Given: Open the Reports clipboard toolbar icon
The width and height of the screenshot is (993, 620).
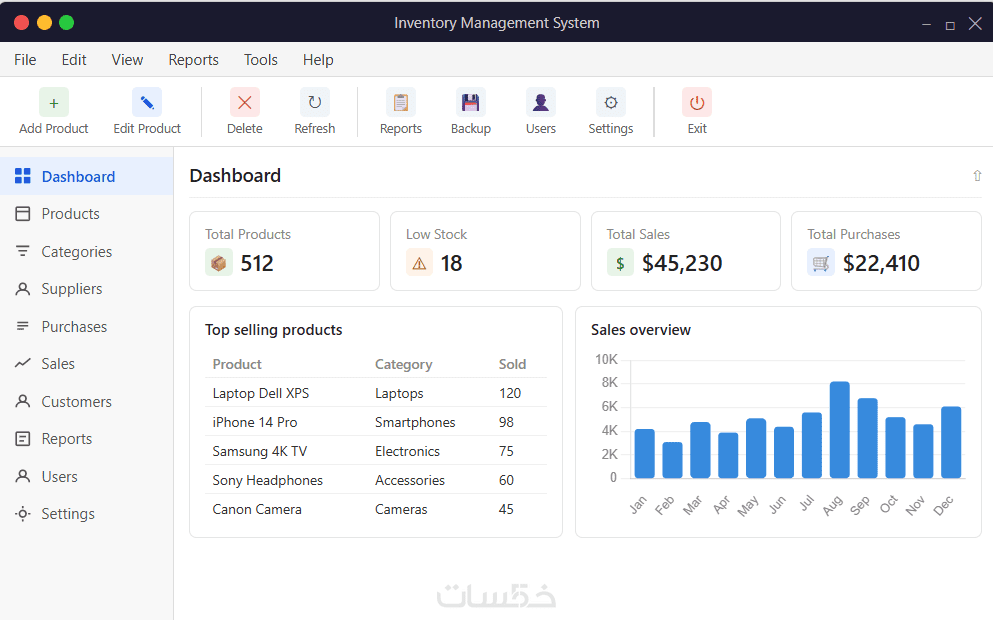Looking at the screenshot, I should click(x=401, y=103).
